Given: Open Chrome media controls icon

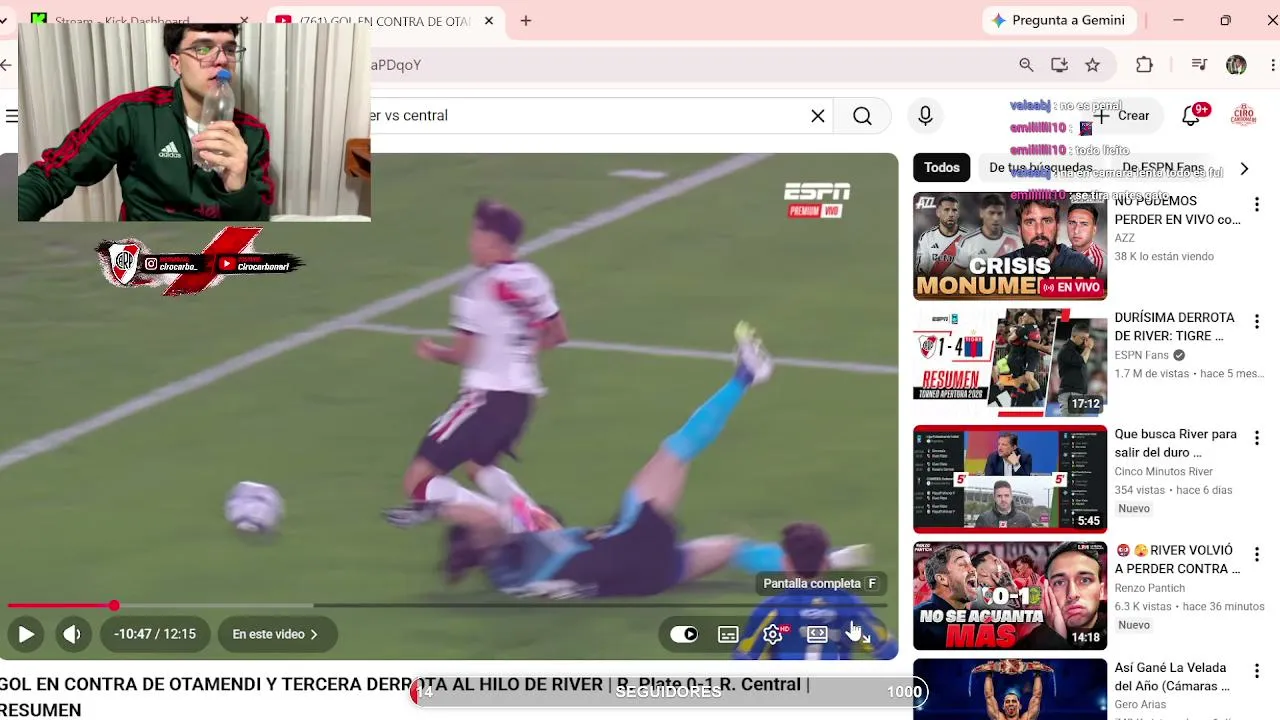Looking at the screenshot, I should click(x=1199, y=65).
